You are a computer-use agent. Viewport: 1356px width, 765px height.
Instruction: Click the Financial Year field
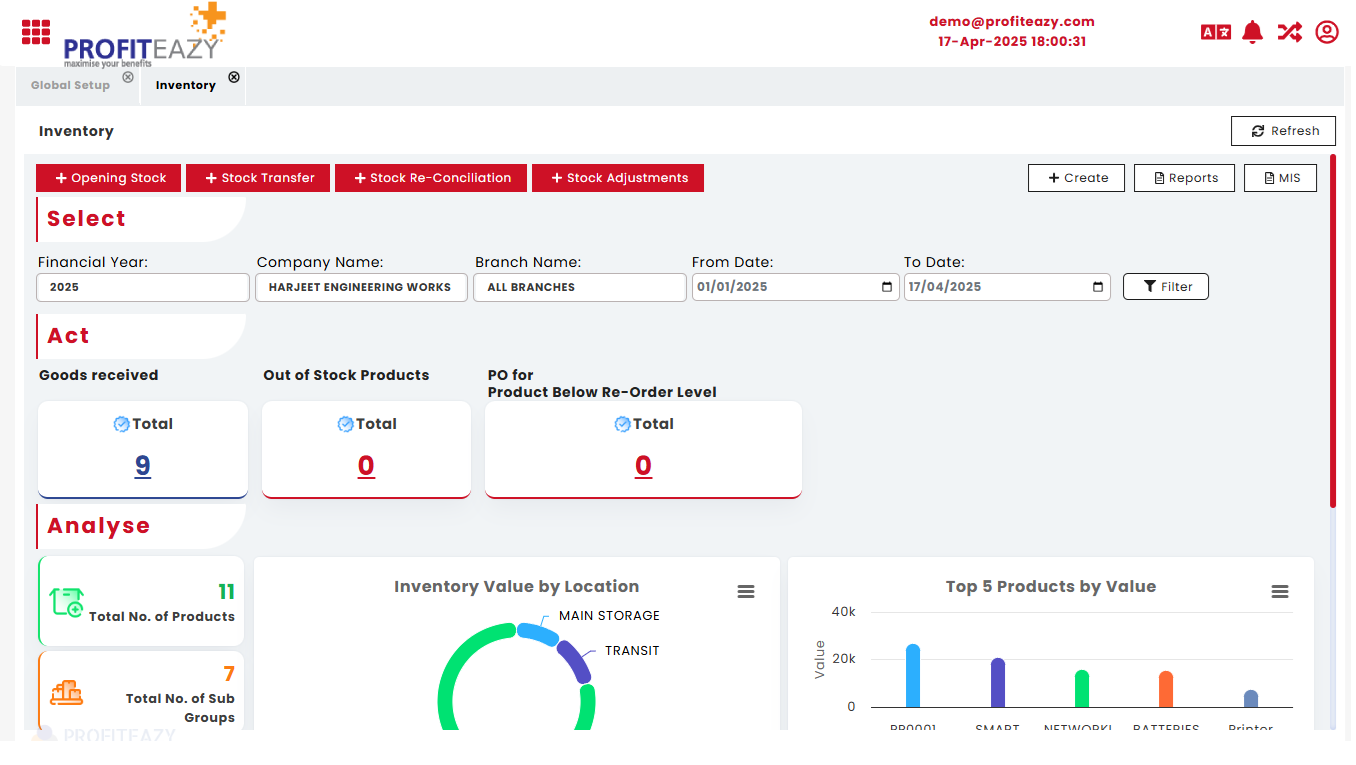(x=143, y=287)
